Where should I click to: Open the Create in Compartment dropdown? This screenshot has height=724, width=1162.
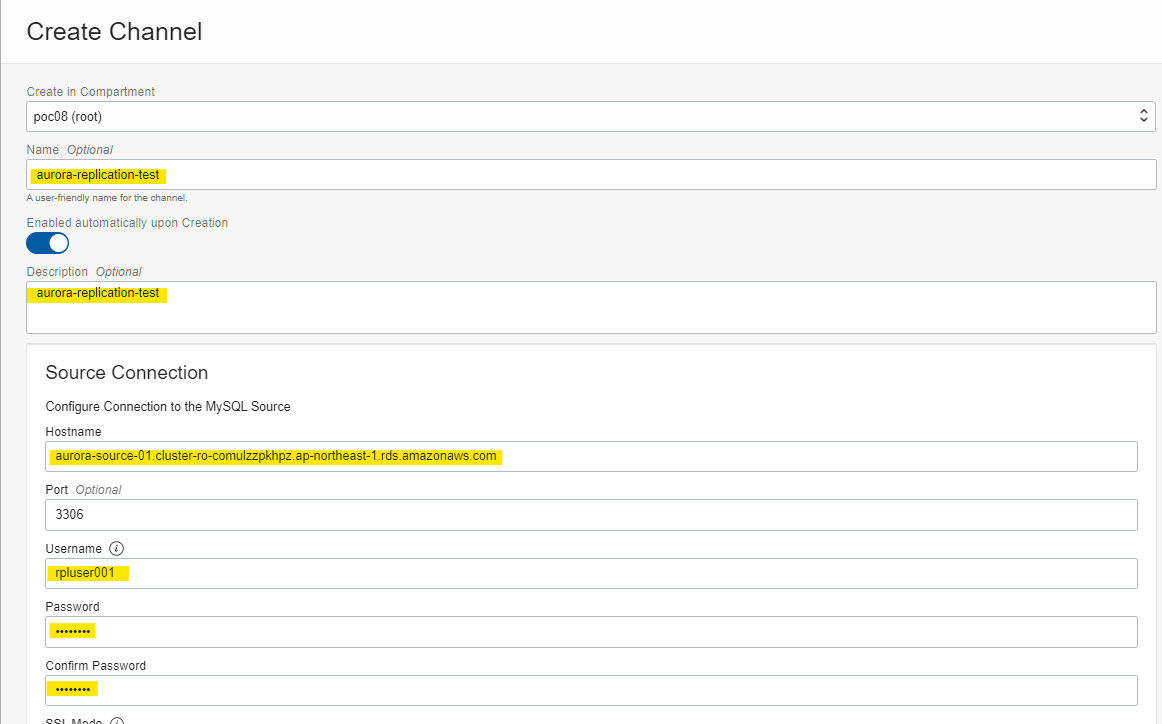click(x=591, y=116)
